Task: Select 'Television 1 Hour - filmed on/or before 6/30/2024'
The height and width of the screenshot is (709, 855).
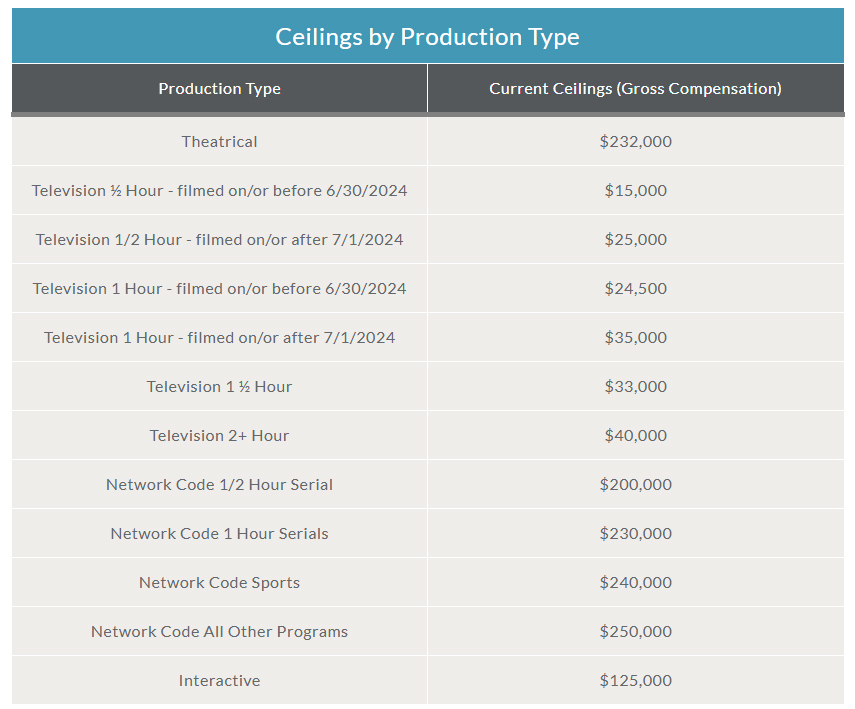Action: (219, 289)
